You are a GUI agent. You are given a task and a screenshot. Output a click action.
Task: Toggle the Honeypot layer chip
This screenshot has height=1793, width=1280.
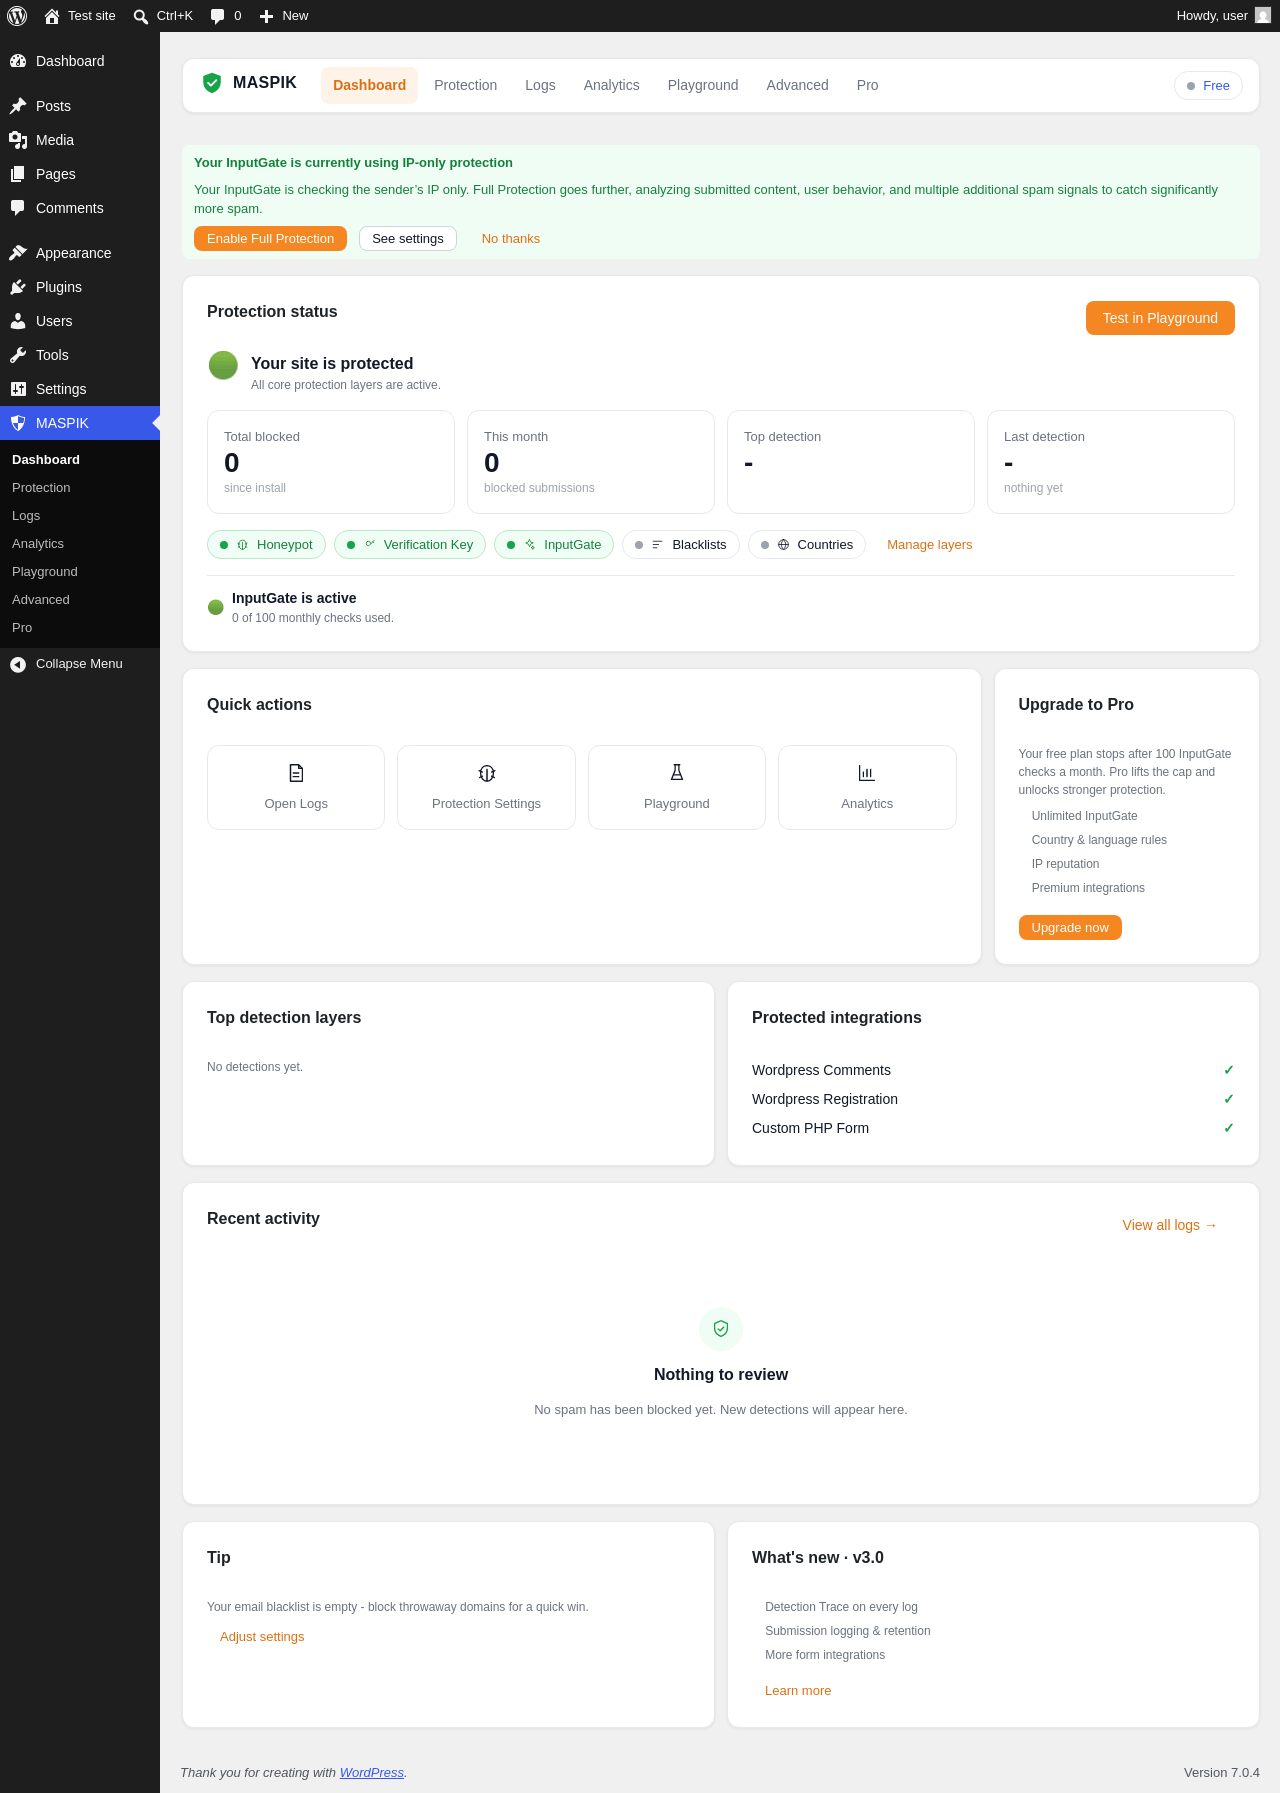pos(266,545)
